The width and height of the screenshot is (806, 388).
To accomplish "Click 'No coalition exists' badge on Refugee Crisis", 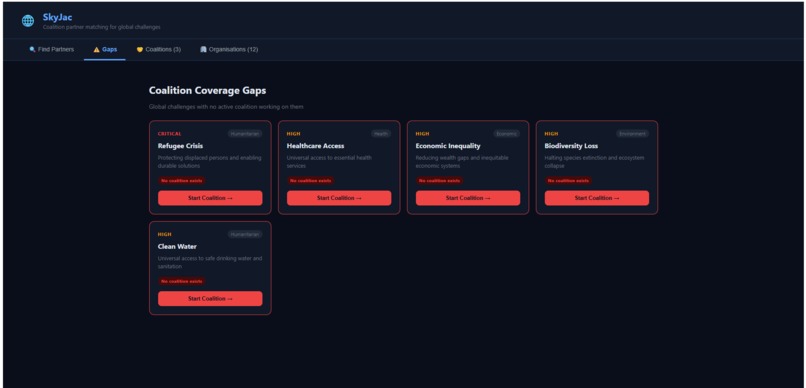I will point(181,181).
